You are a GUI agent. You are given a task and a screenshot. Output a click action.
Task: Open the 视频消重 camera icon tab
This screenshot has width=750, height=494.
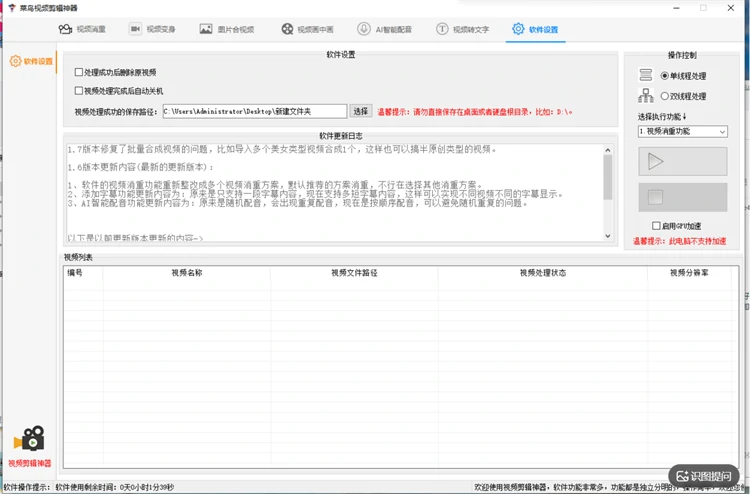[x=65, y=29]
